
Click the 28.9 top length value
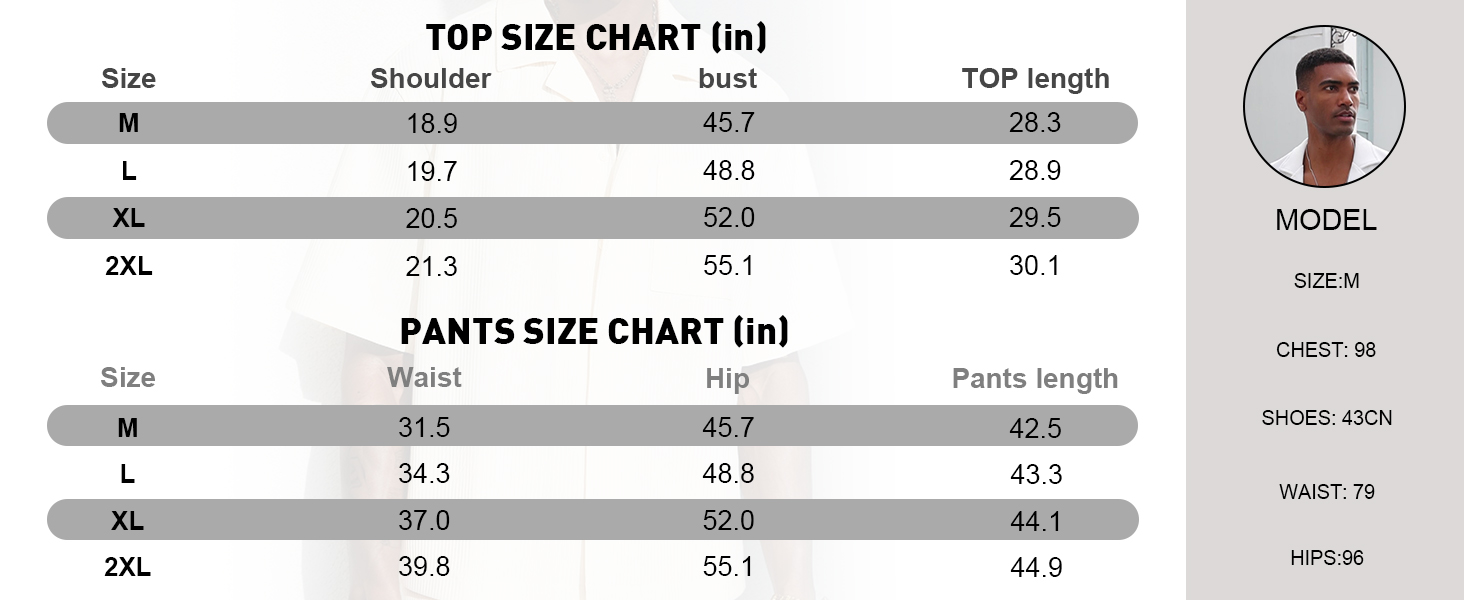point(1035,171)
